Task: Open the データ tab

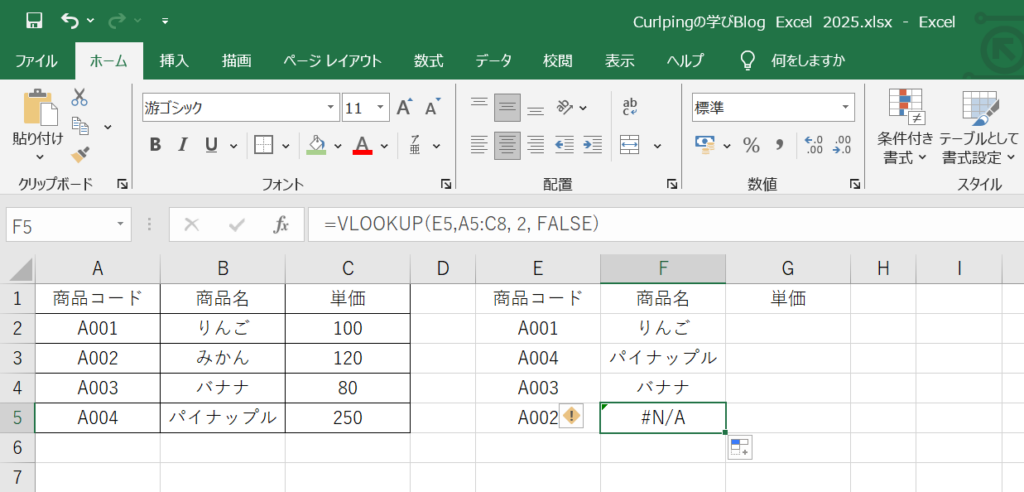Action: point(493,61)
